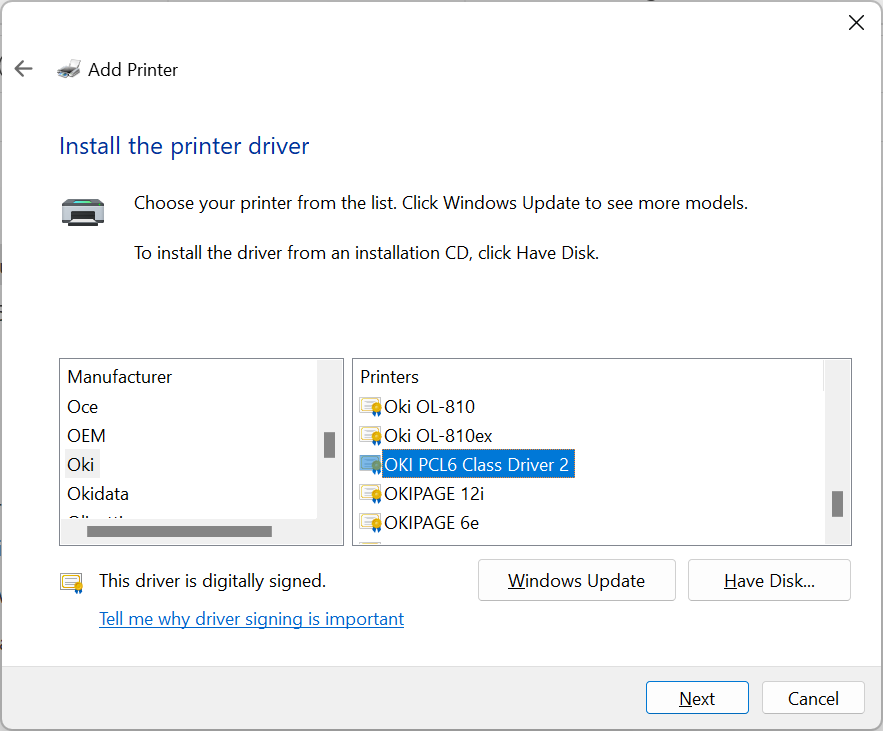Close the Add Printer dialog

click(x=856, y=23)
